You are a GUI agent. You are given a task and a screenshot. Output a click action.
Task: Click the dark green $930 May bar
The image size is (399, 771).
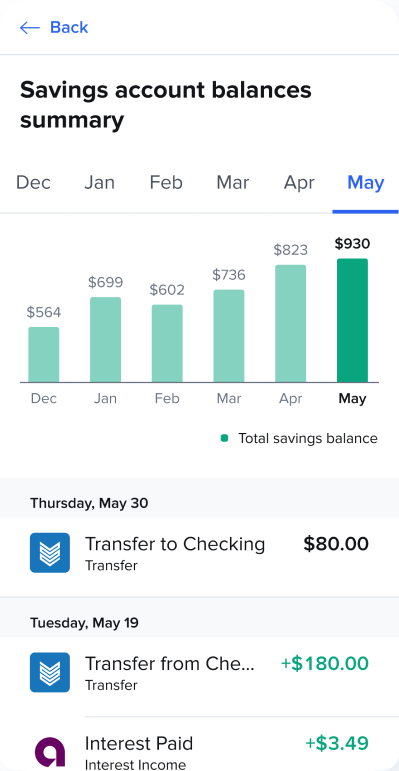click(352, 320)
